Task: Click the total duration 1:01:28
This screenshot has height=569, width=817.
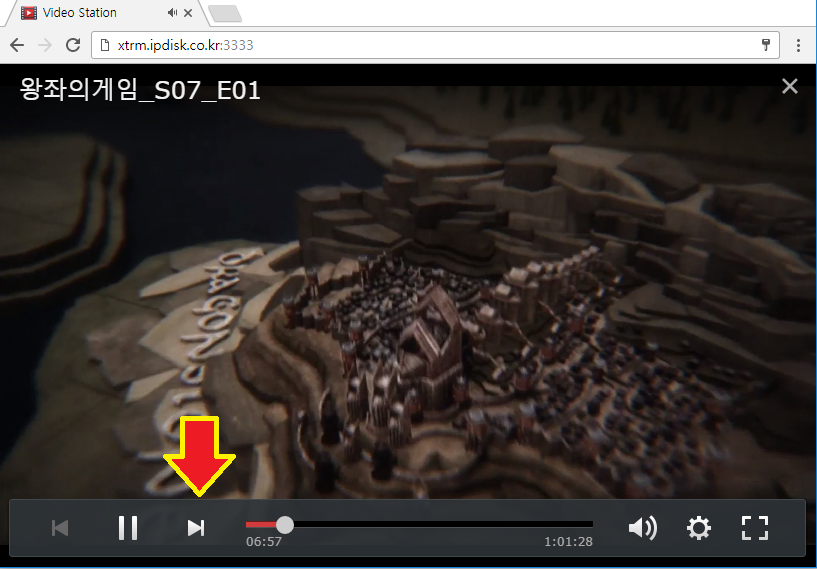Action: (568, 542)
